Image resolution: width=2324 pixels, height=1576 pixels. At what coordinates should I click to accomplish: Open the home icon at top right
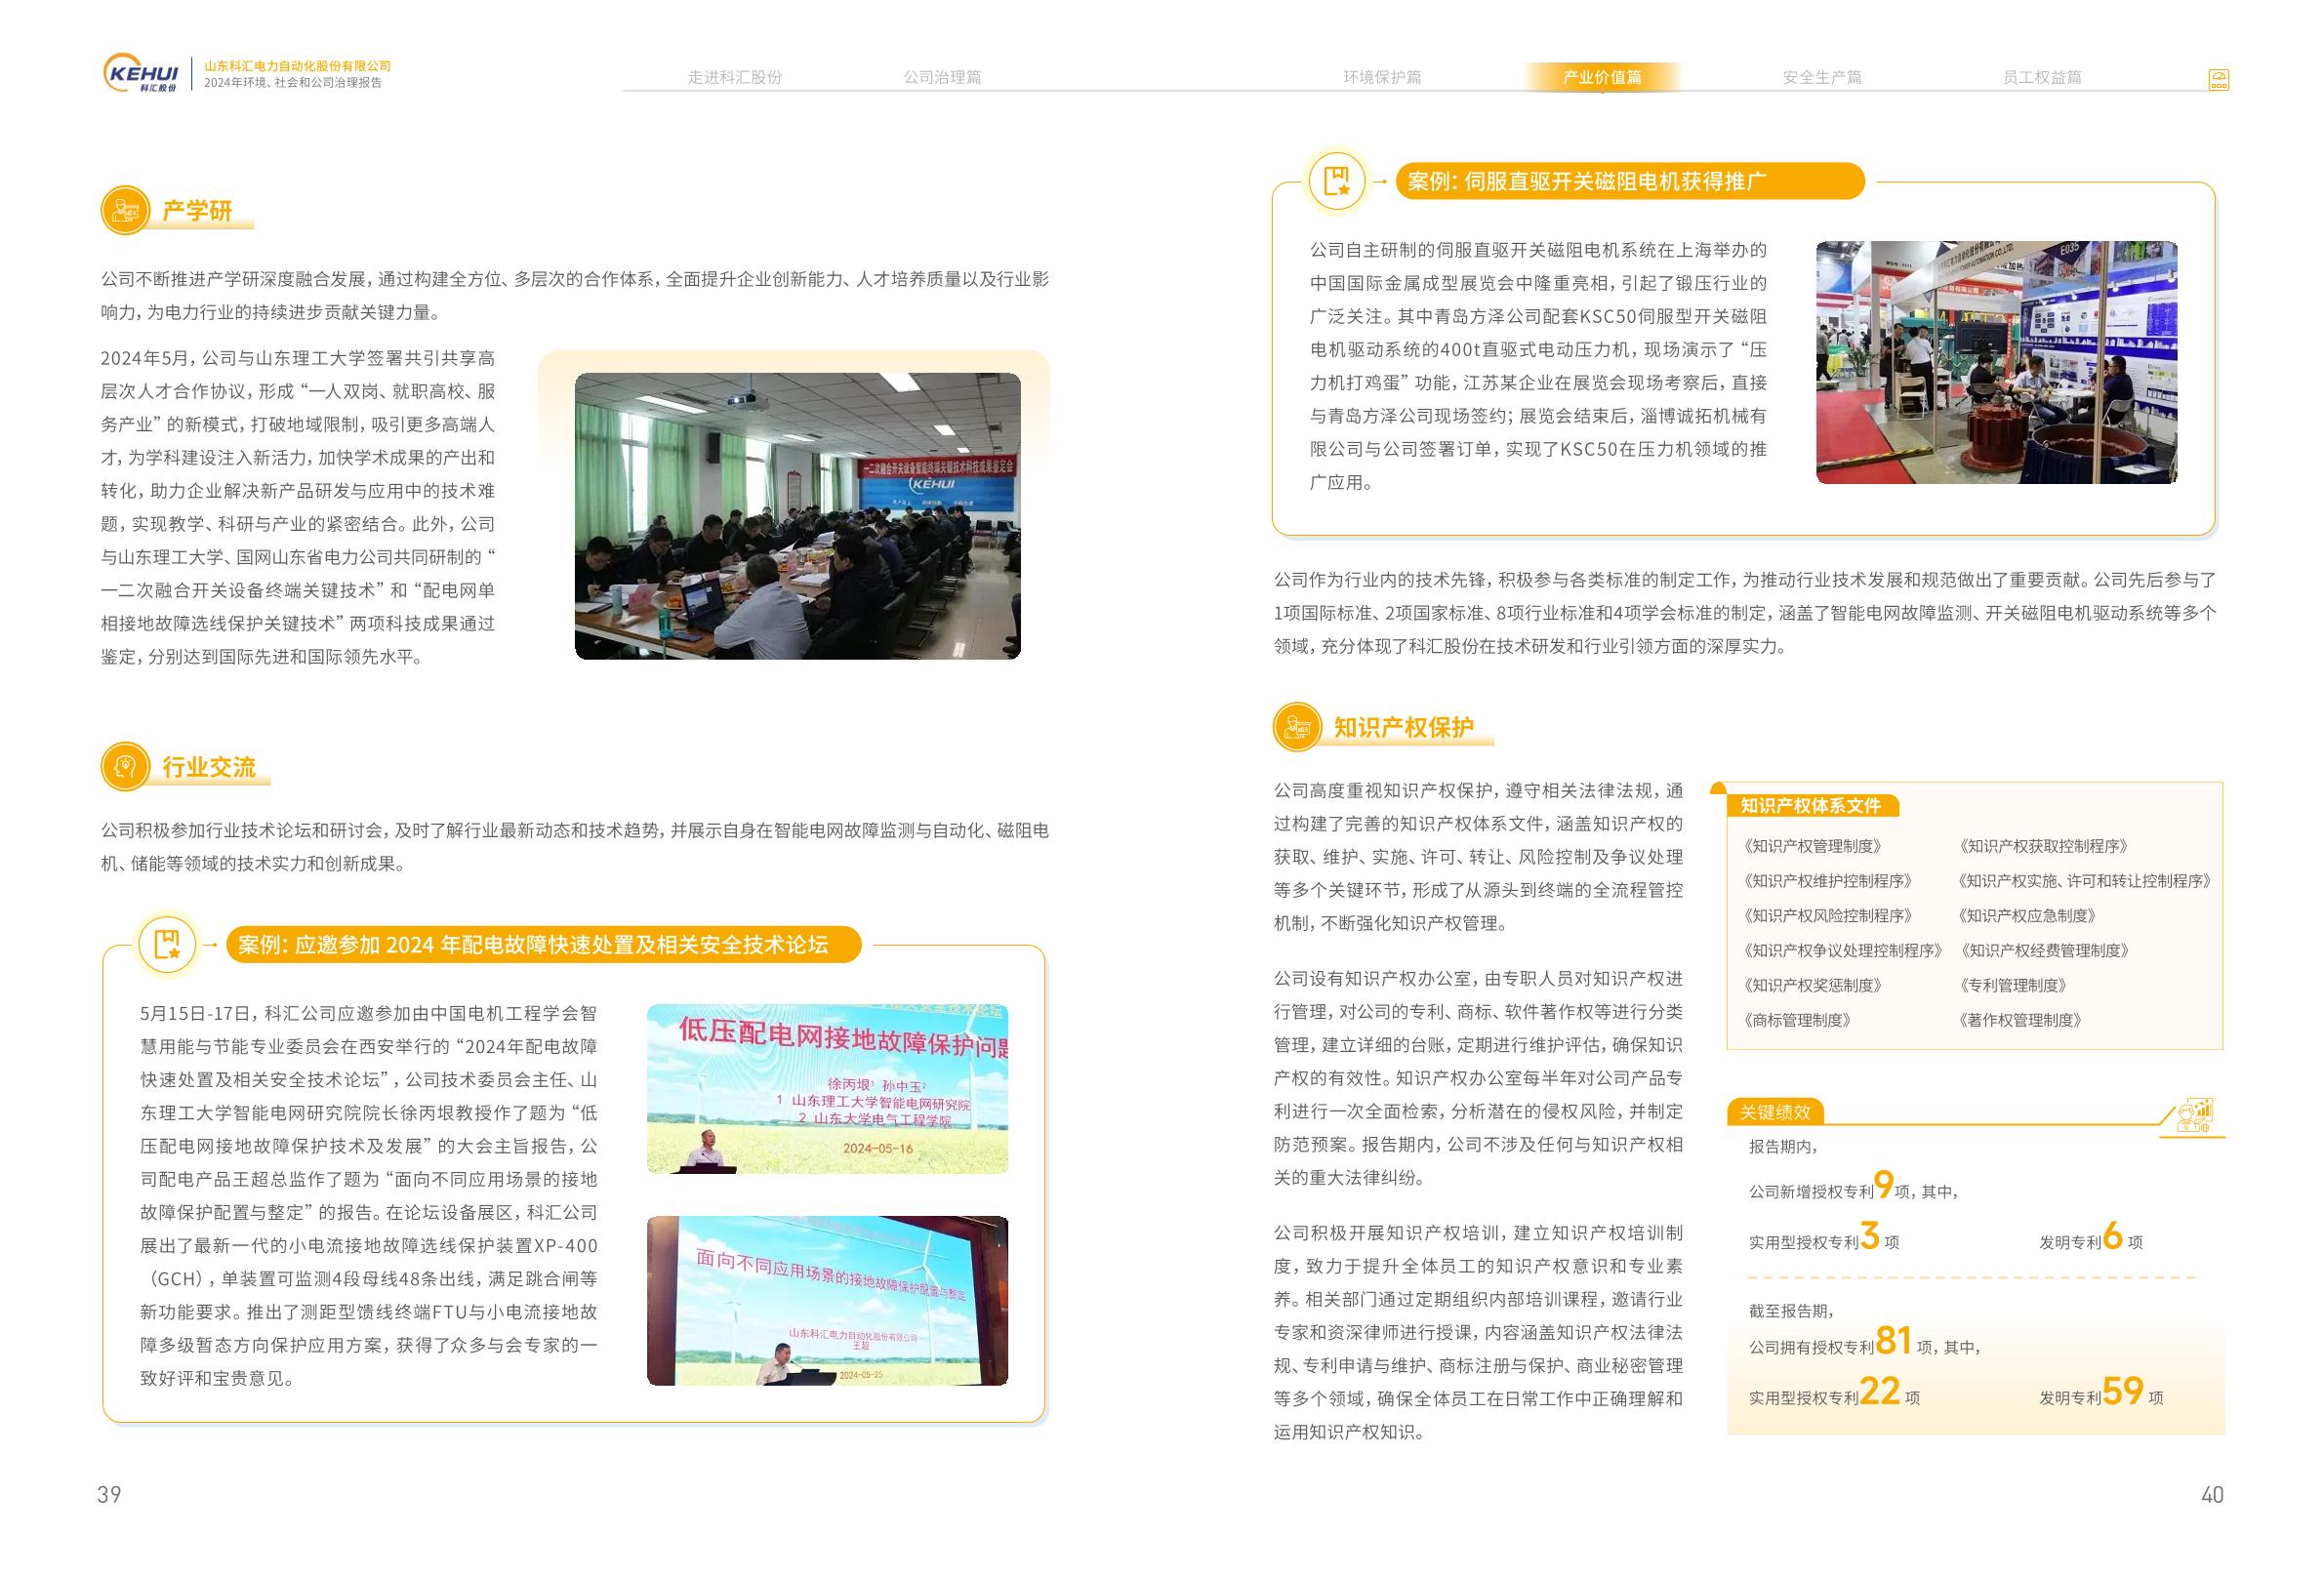click(2218, 80)
